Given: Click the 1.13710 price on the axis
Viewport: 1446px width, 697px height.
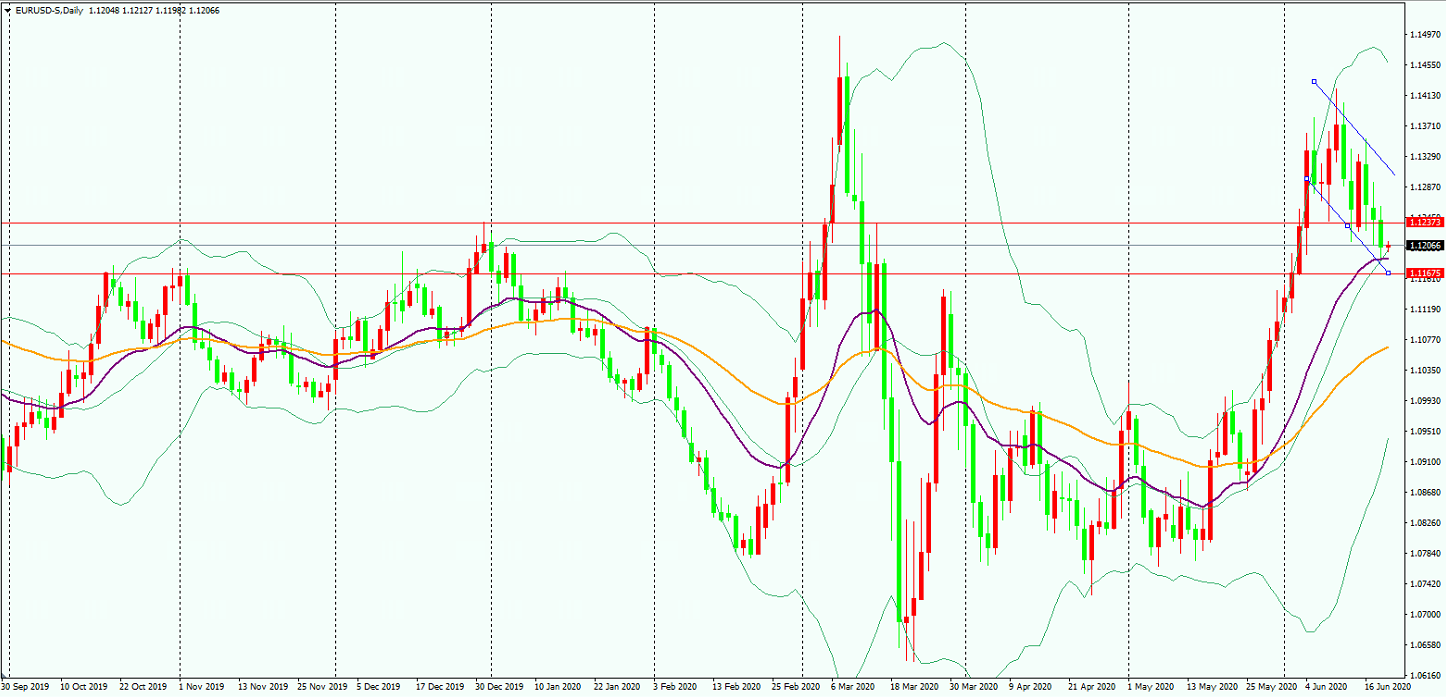Looking at the screenshot, I should click(x=1425, y=127).
